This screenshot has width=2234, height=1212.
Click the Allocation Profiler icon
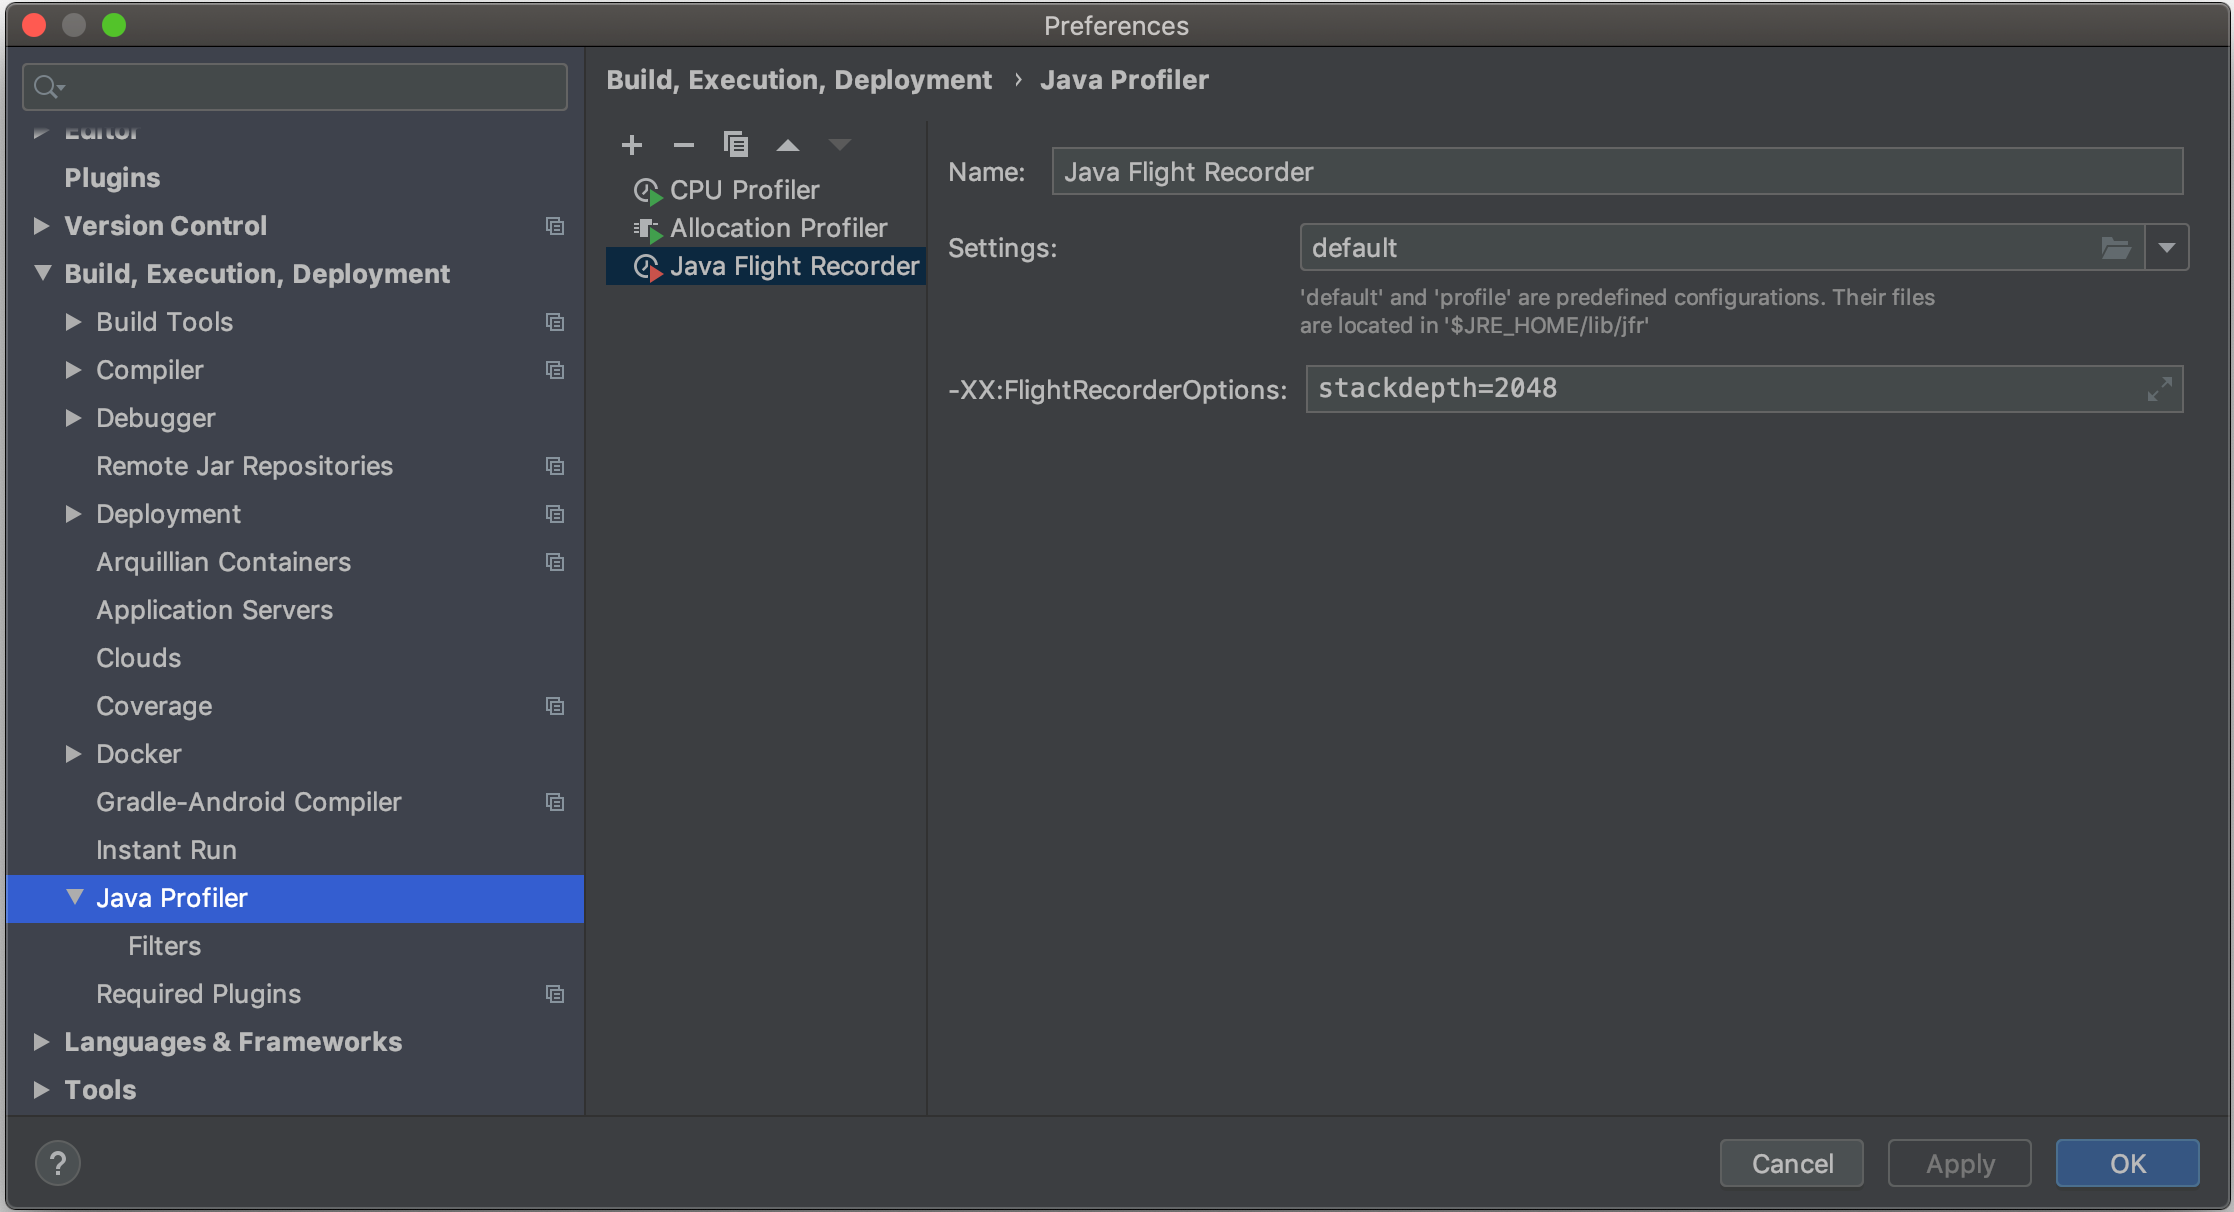pos(651,227)
